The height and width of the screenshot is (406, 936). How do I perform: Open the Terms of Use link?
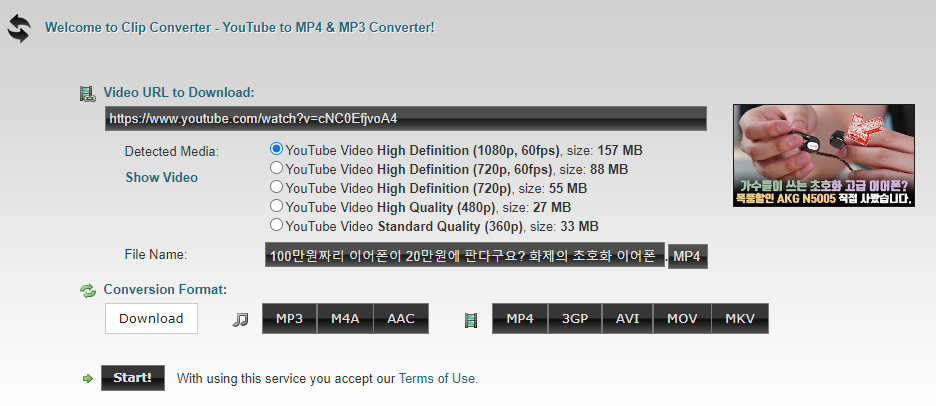pyautogui.click(x=438, y=378)
